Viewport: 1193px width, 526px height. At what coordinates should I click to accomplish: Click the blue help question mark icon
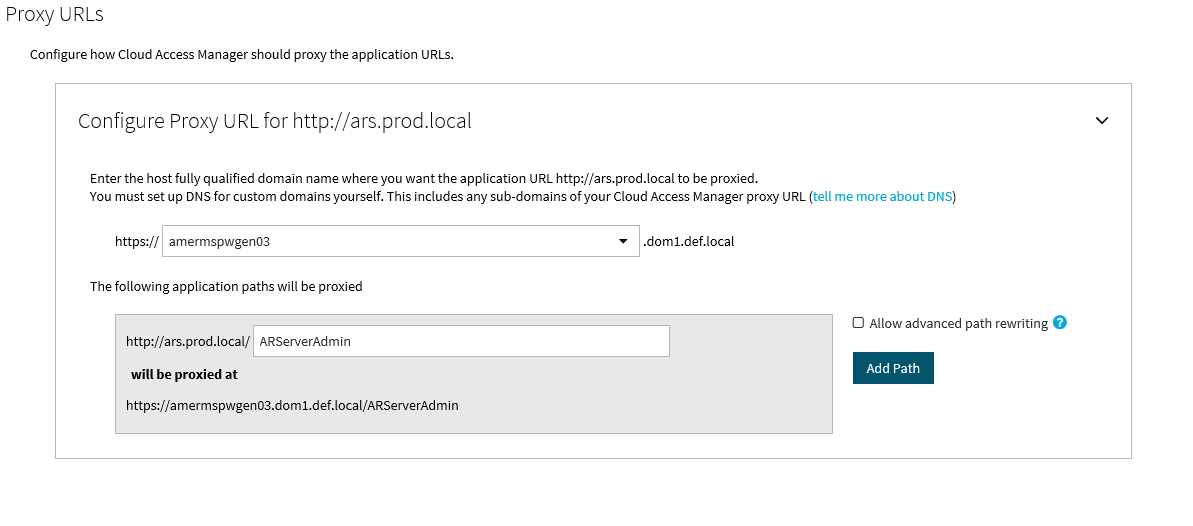pos(1060,323)
